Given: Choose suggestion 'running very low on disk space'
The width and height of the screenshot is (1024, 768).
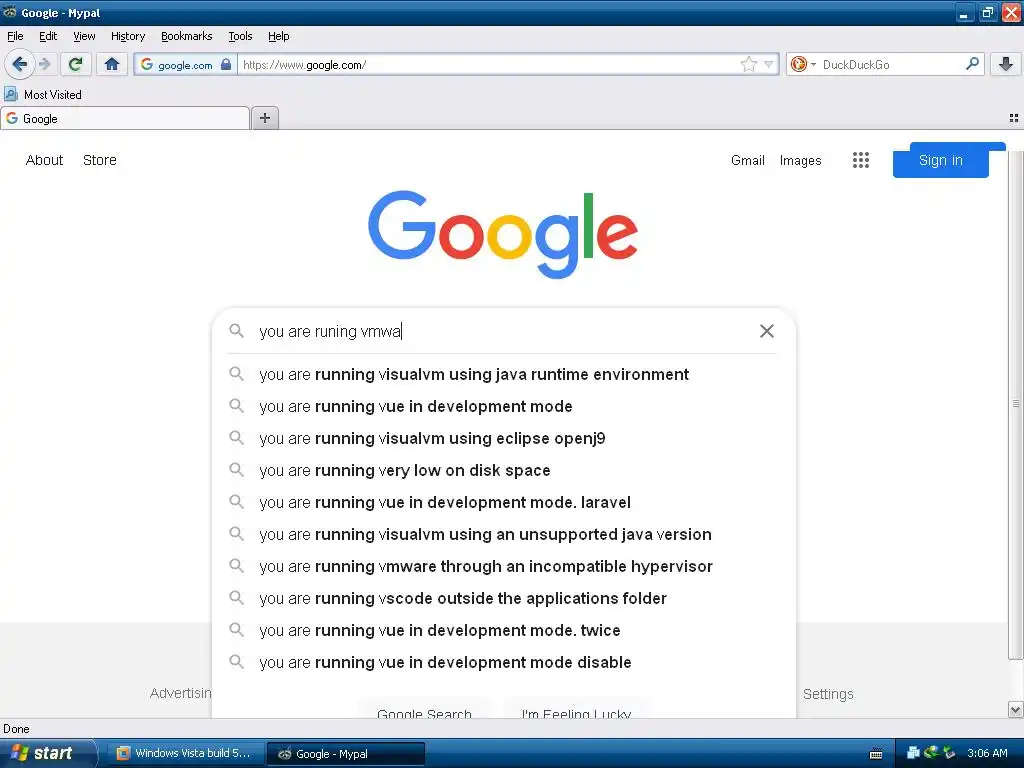Looking at the screenshot, I should click(502, 470).
